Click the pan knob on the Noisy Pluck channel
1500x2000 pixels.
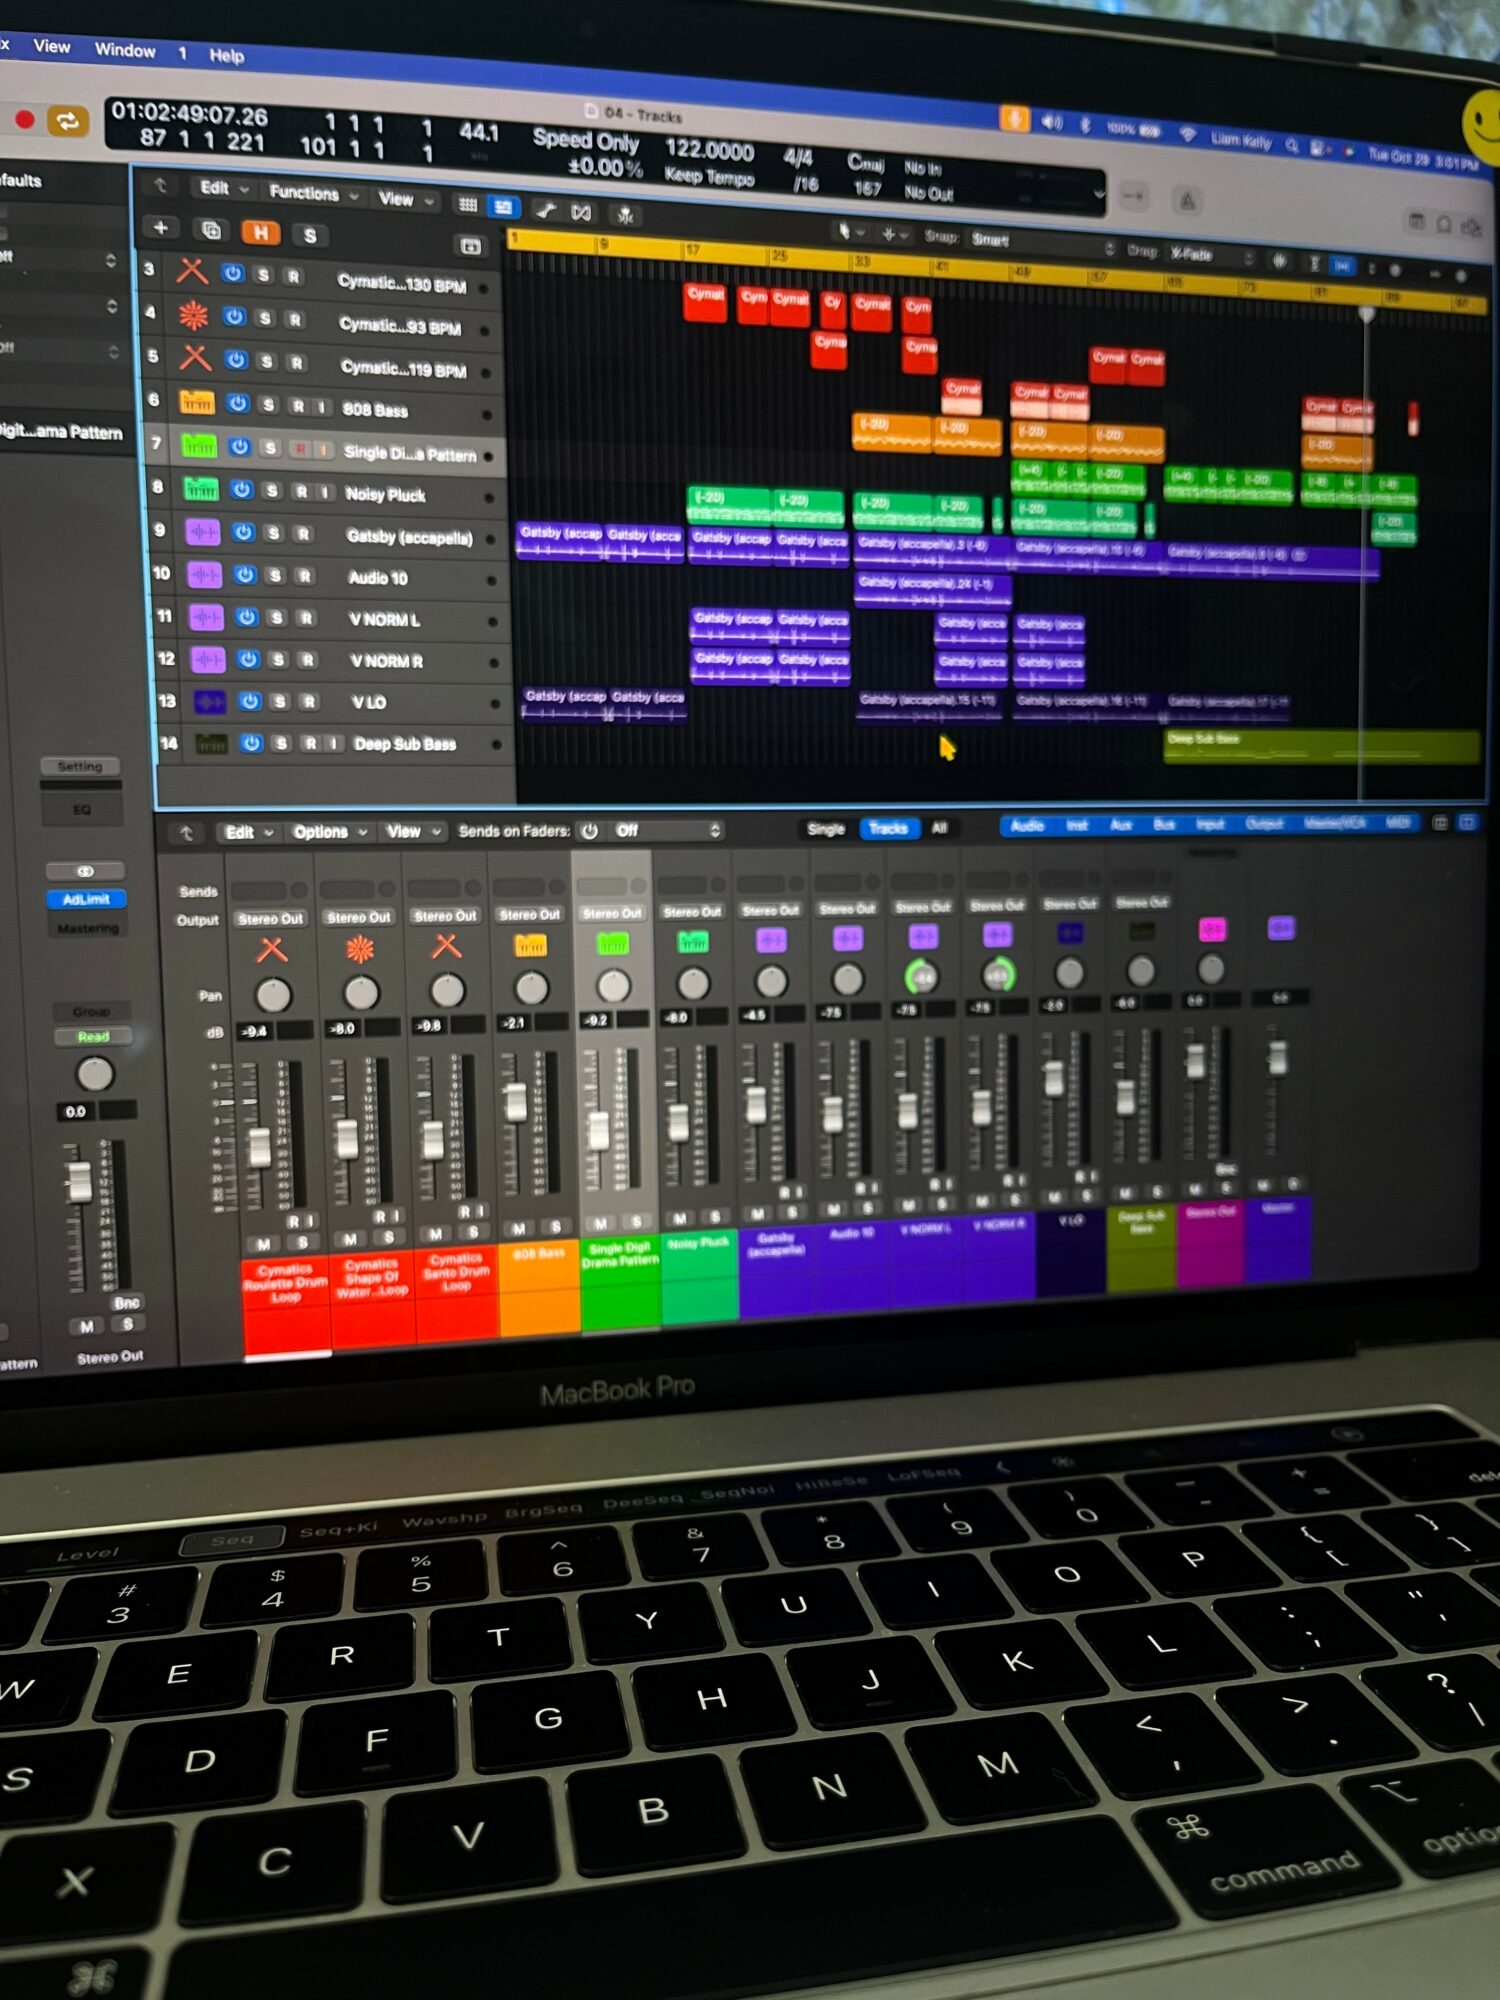693,984
